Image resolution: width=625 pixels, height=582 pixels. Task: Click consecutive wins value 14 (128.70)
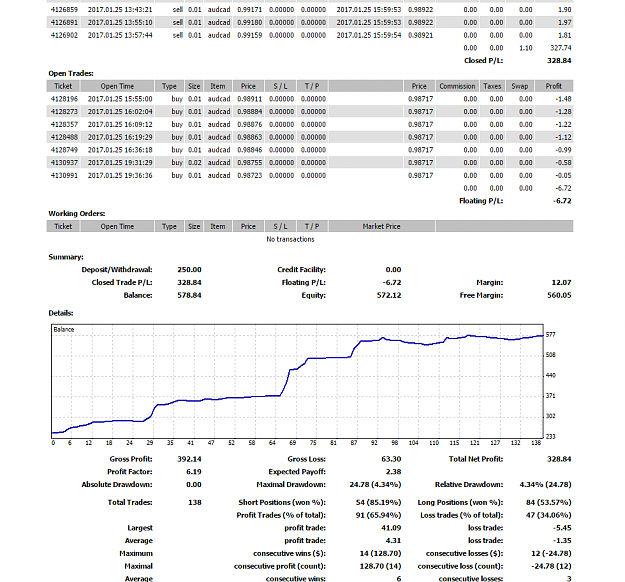pyautogui.click(x=380, y=554)
